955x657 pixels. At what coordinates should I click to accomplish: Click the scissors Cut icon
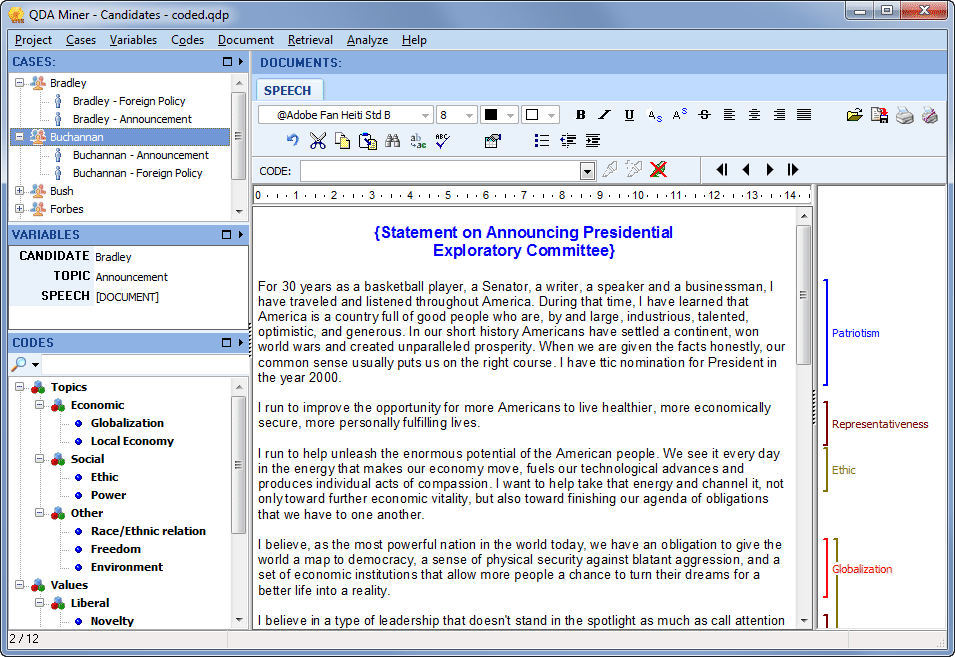[x=317, y=141]
